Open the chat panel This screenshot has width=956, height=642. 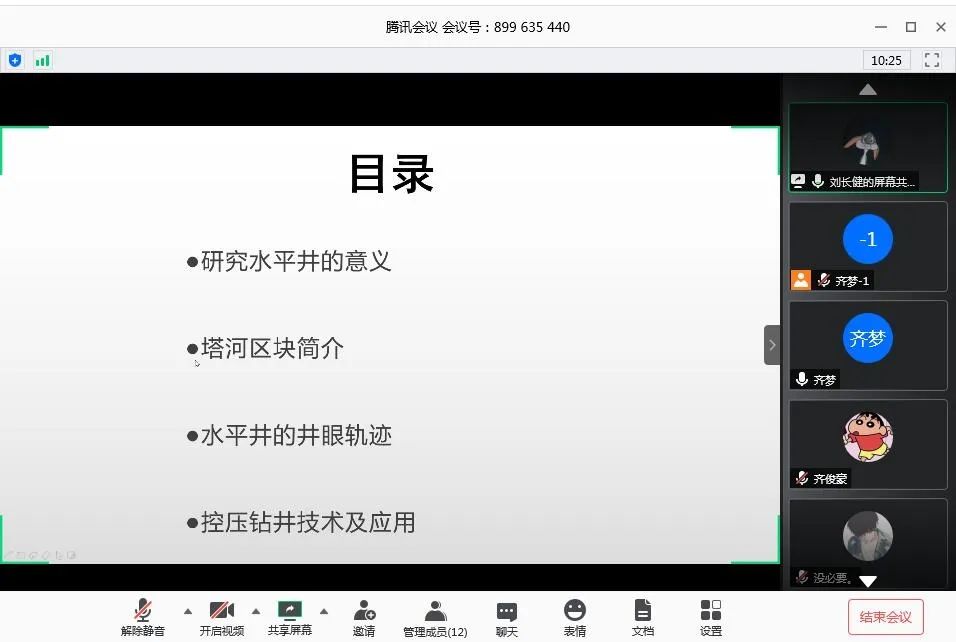coord(507,617)
